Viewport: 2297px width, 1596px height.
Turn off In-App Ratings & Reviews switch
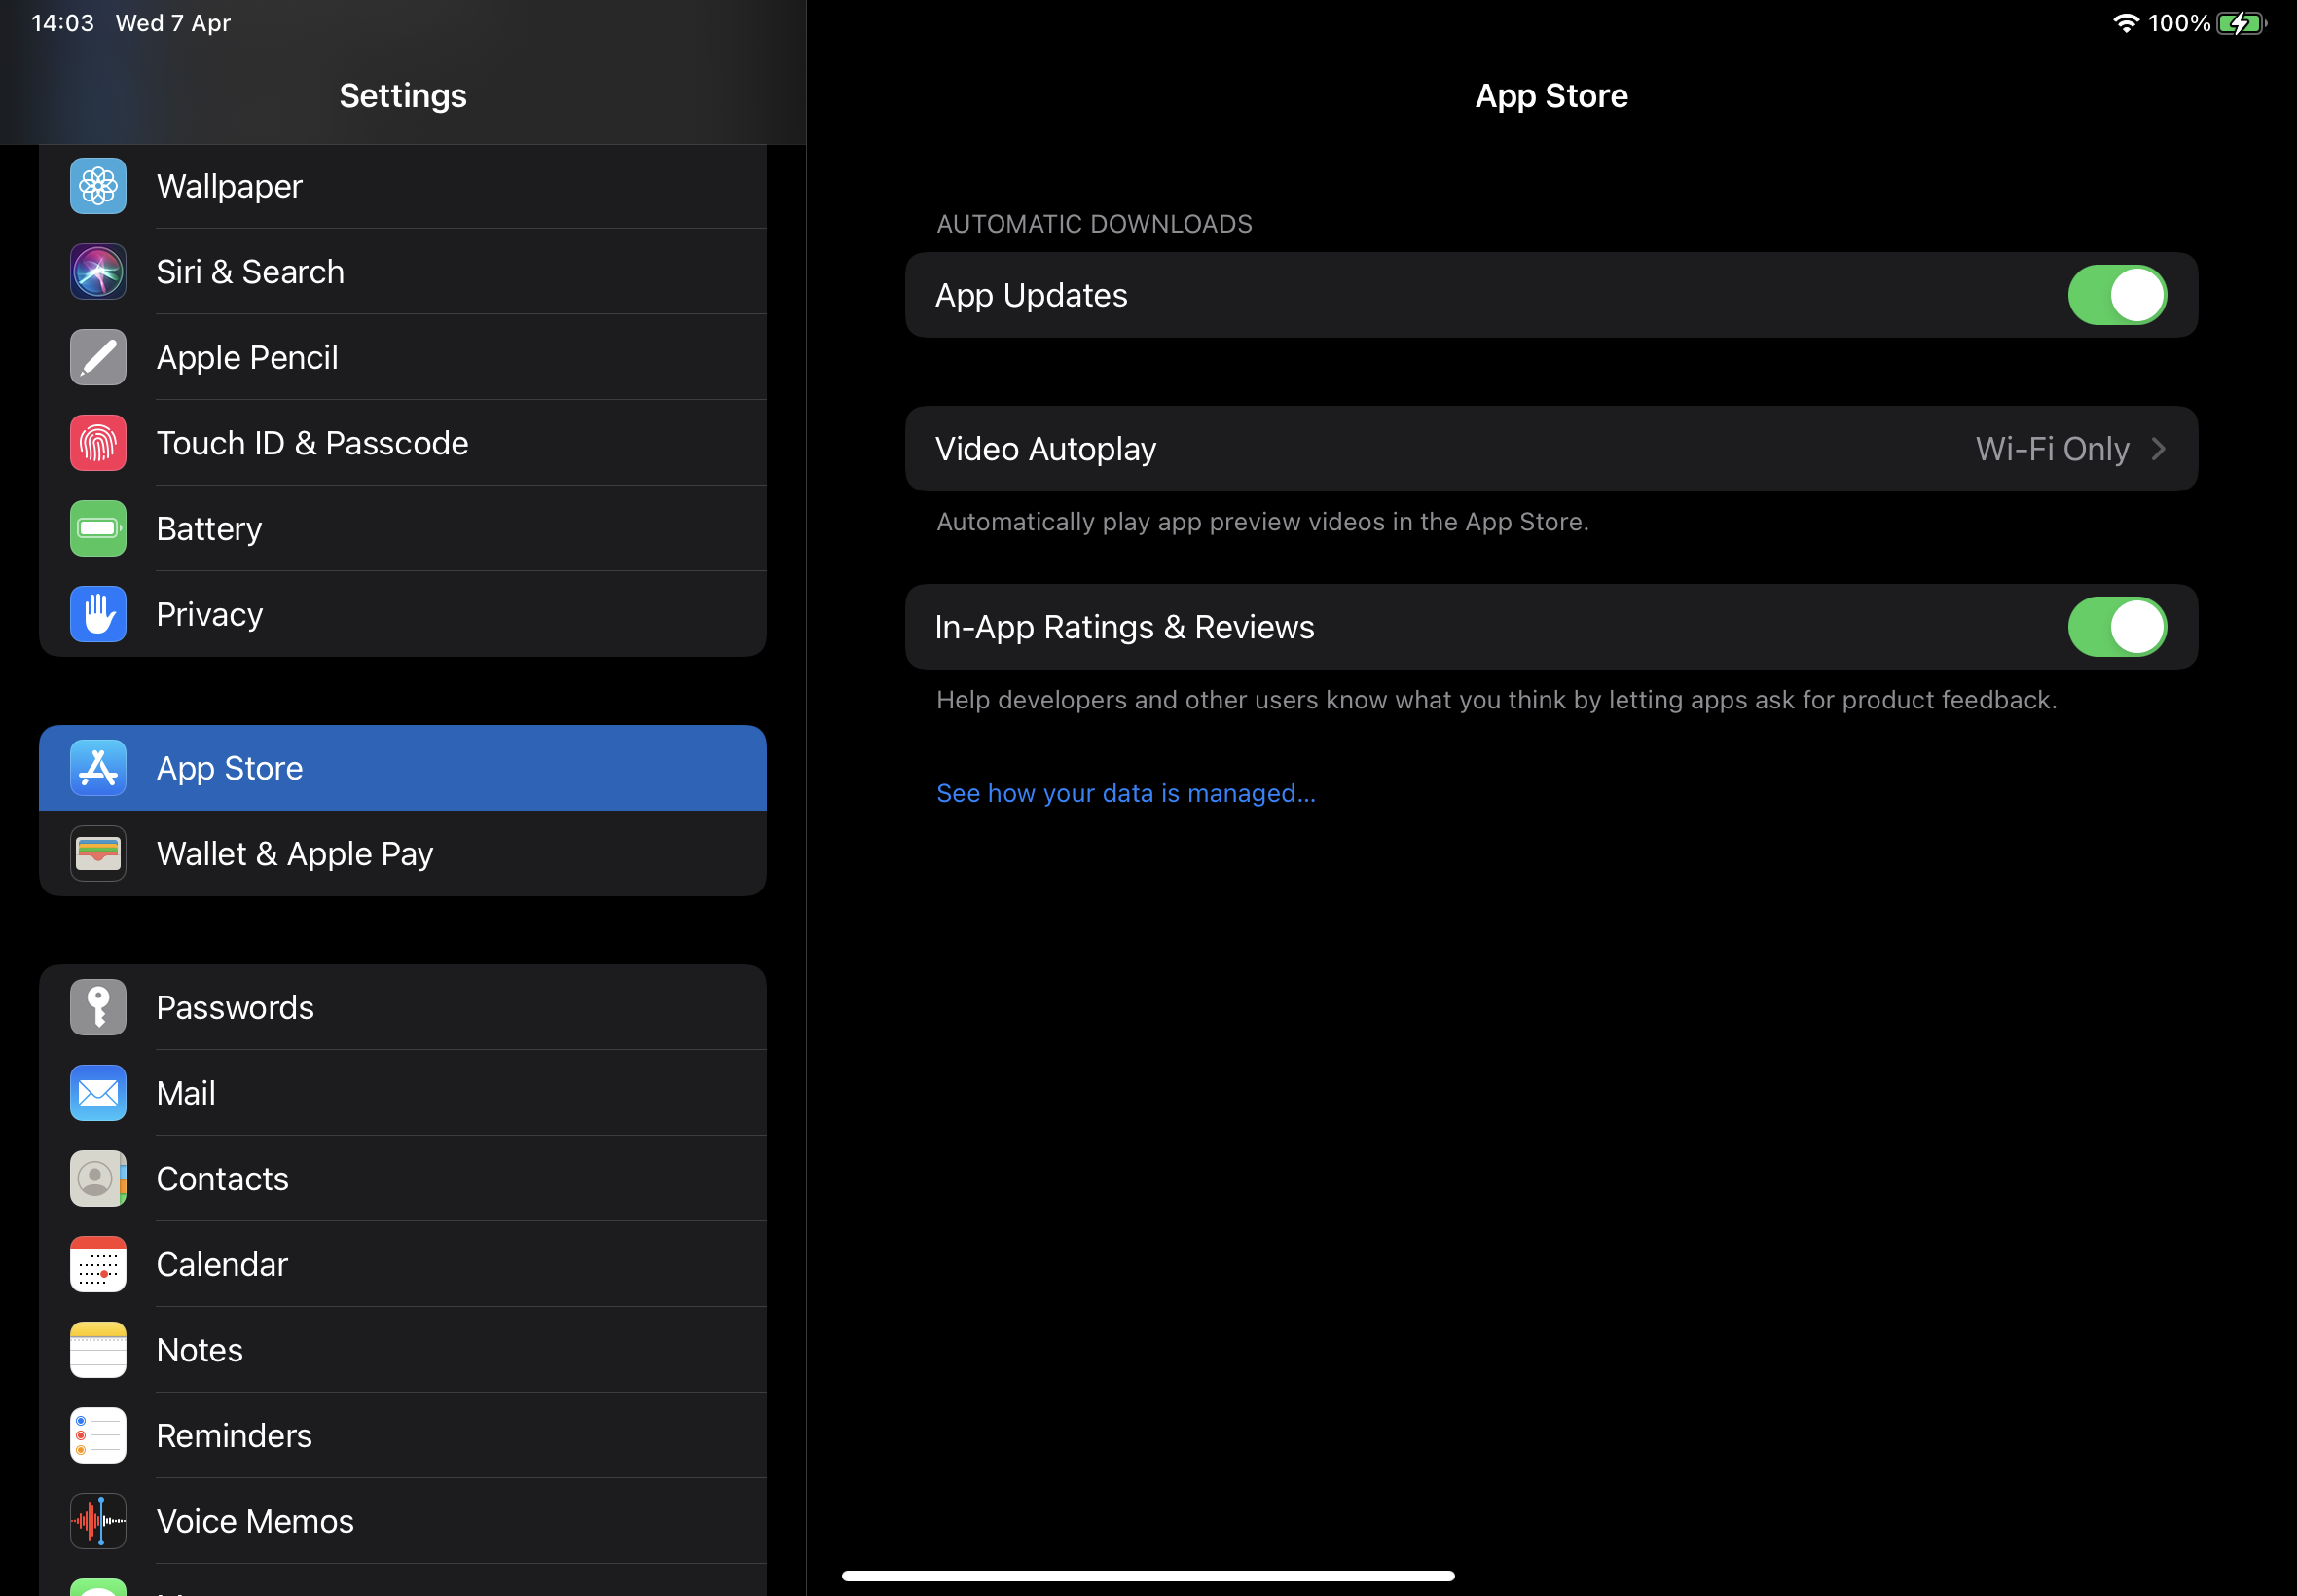(x=2117, y=627)
